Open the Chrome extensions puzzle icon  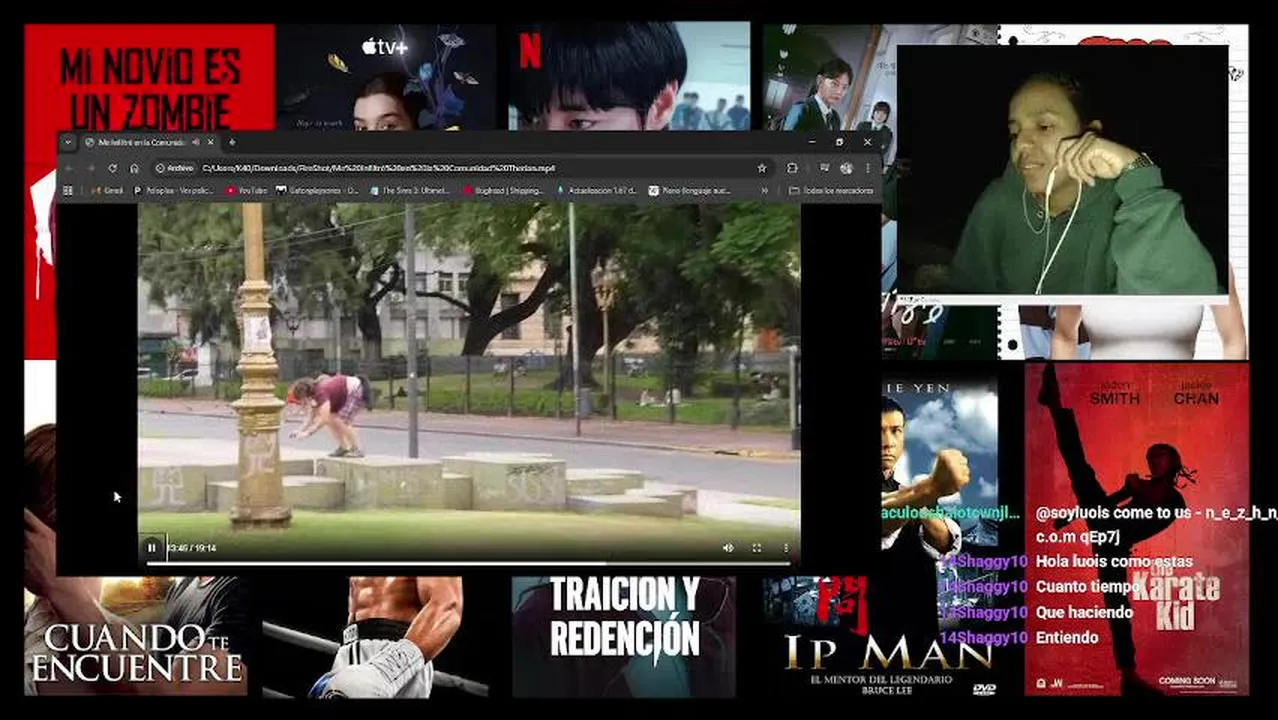pos(792,168)
